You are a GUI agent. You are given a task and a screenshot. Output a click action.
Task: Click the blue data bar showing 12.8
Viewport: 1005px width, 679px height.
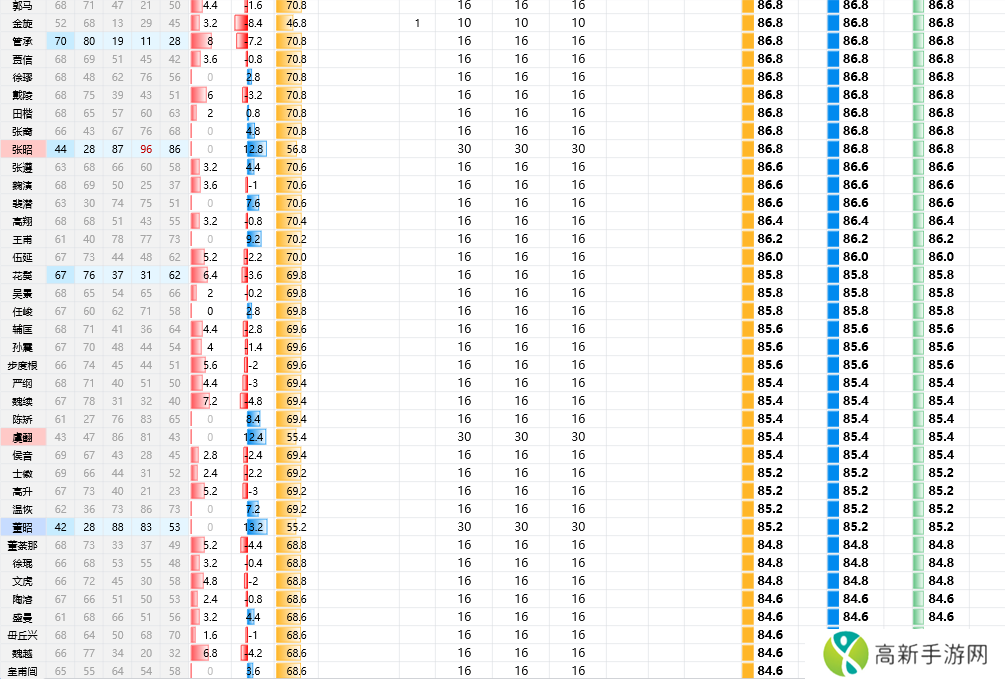[x=255, y=149]
